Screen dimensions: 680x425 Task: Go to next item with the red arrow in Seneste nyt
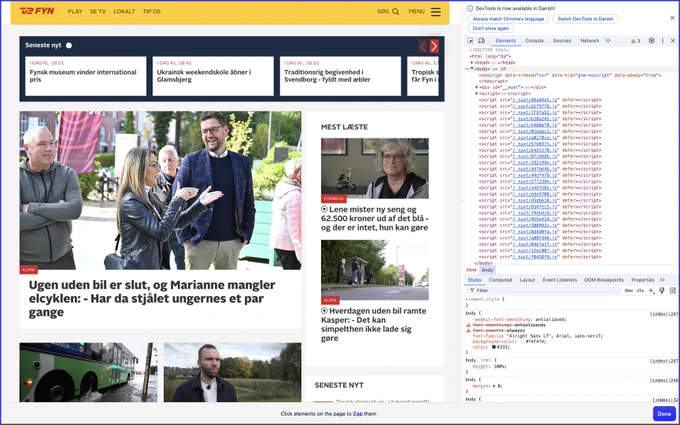click(x=434, y=46)
